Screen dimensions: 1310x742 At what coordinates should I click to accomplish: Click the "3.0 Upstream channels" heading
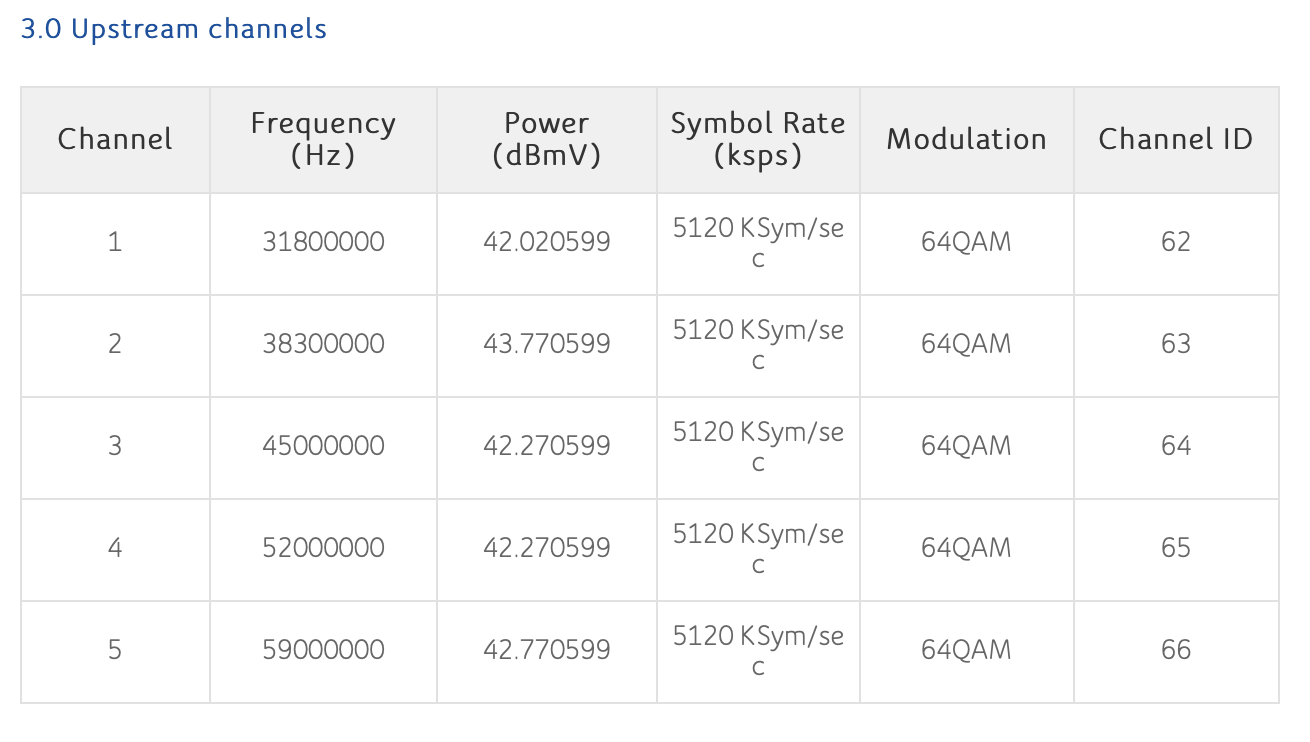tap(174, 29)
